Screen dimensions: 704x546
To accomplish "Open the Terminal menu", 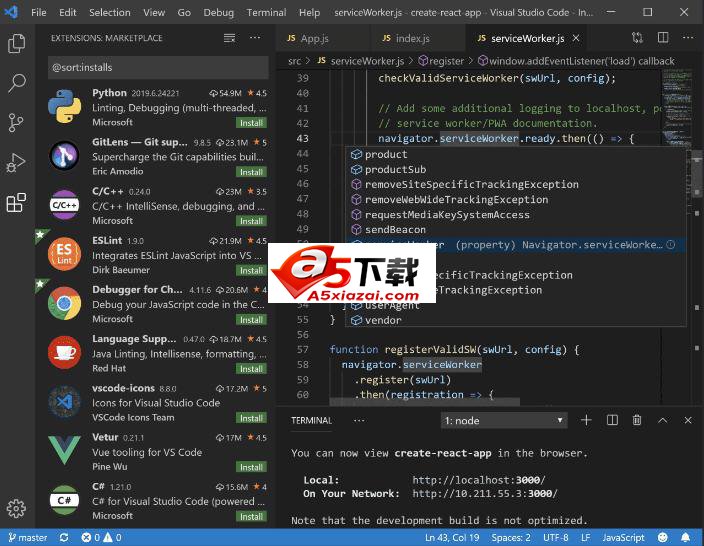I will [266, 12].
